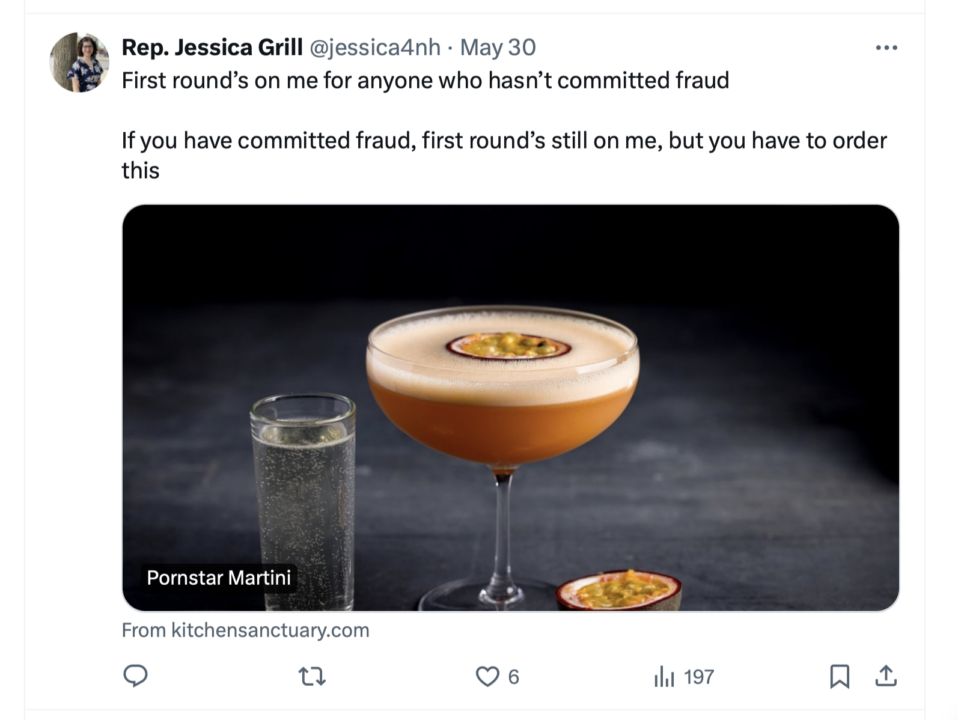Viewport: 958px width, 720px height.
Task: Click the first line about first round
Action: pyautogui.click(x=425, y=80)
